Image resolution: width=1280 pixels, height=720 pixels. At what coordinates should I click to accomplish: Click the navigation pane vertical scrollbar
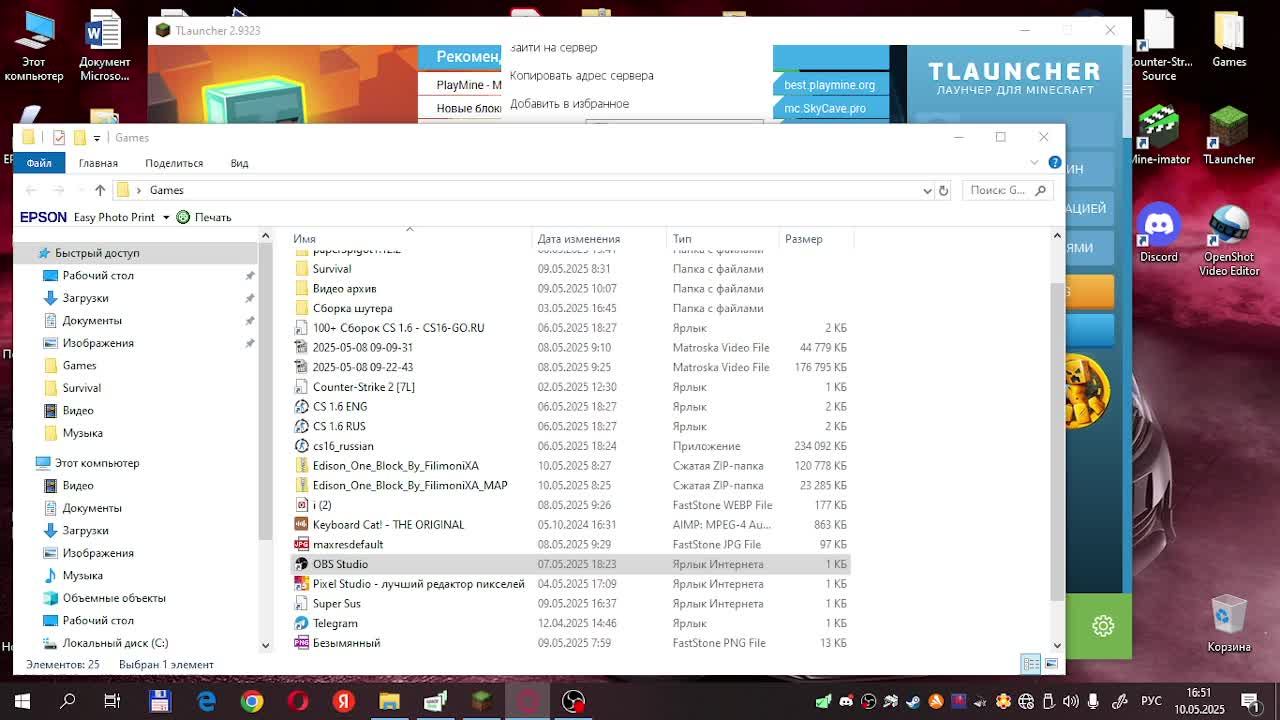point(265,390)
